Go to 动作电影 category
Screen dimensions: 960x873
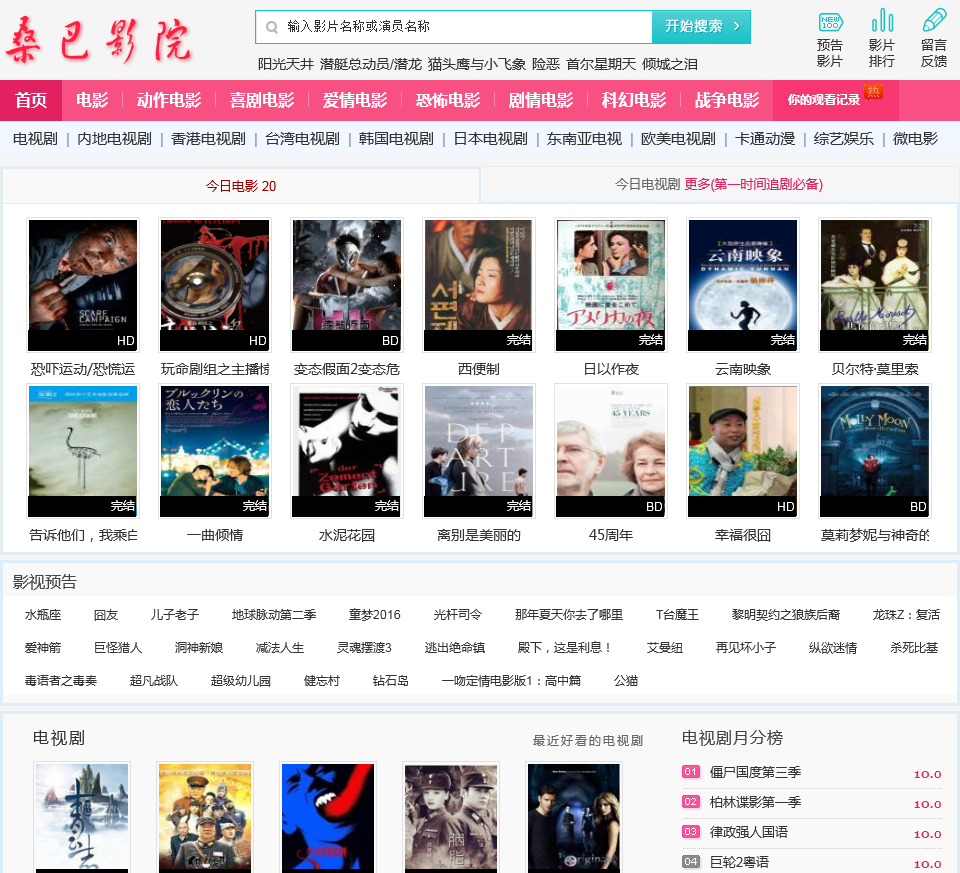[x=169, y=100]
